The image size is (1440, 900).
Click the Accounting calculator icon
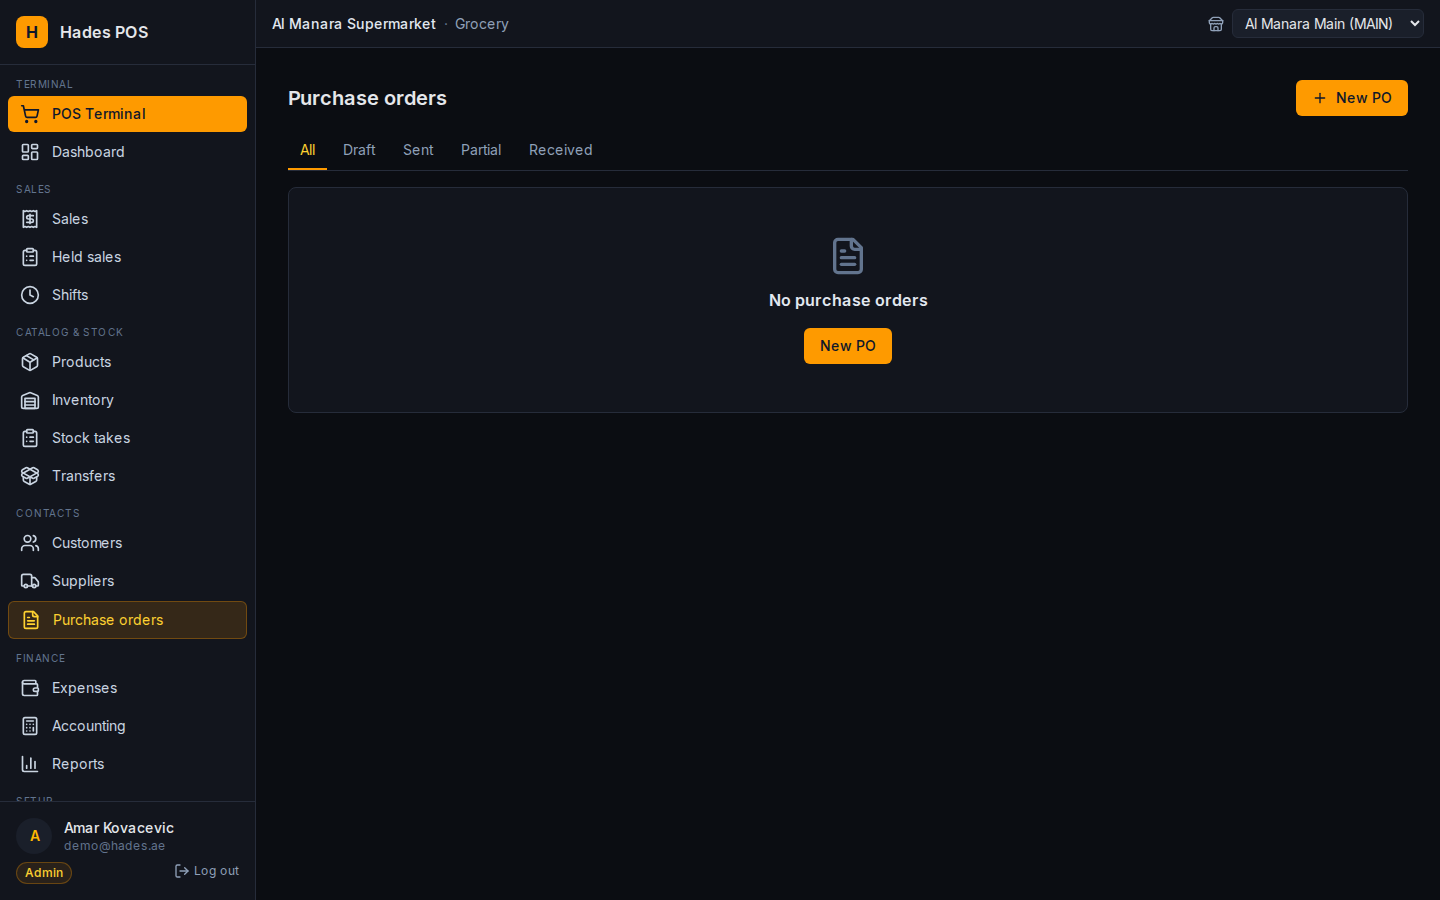click(x=30, y=726)
